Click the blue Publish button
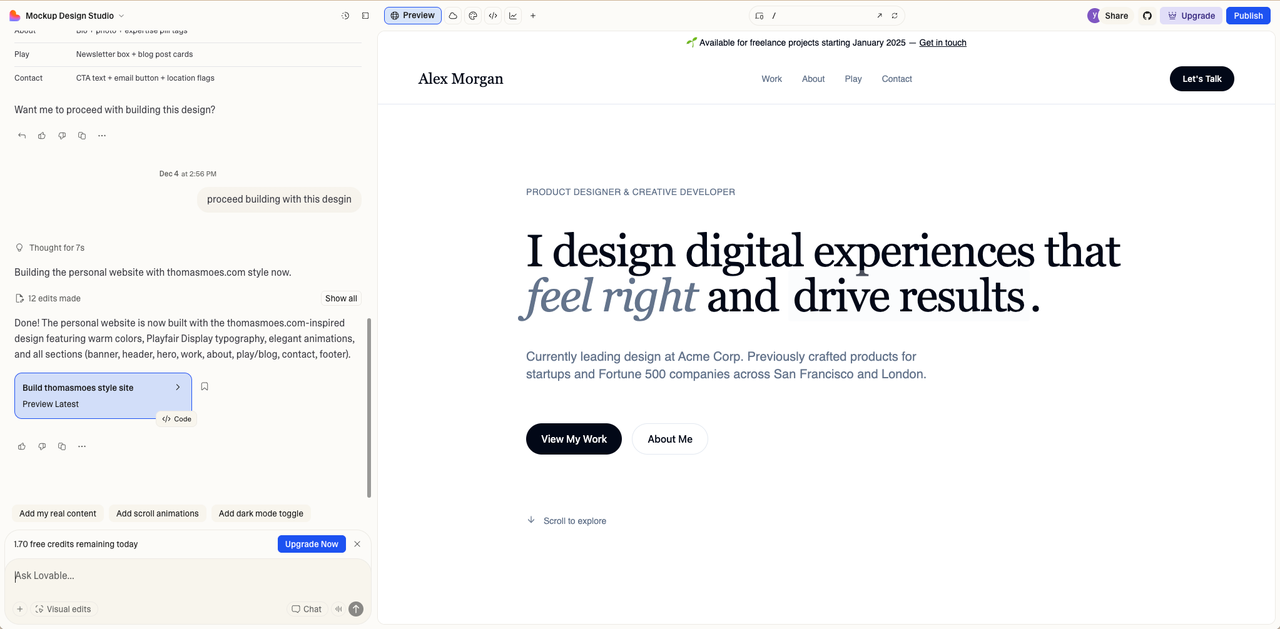The width and height of the screenshot is (1280, 629). point(1247,16)
